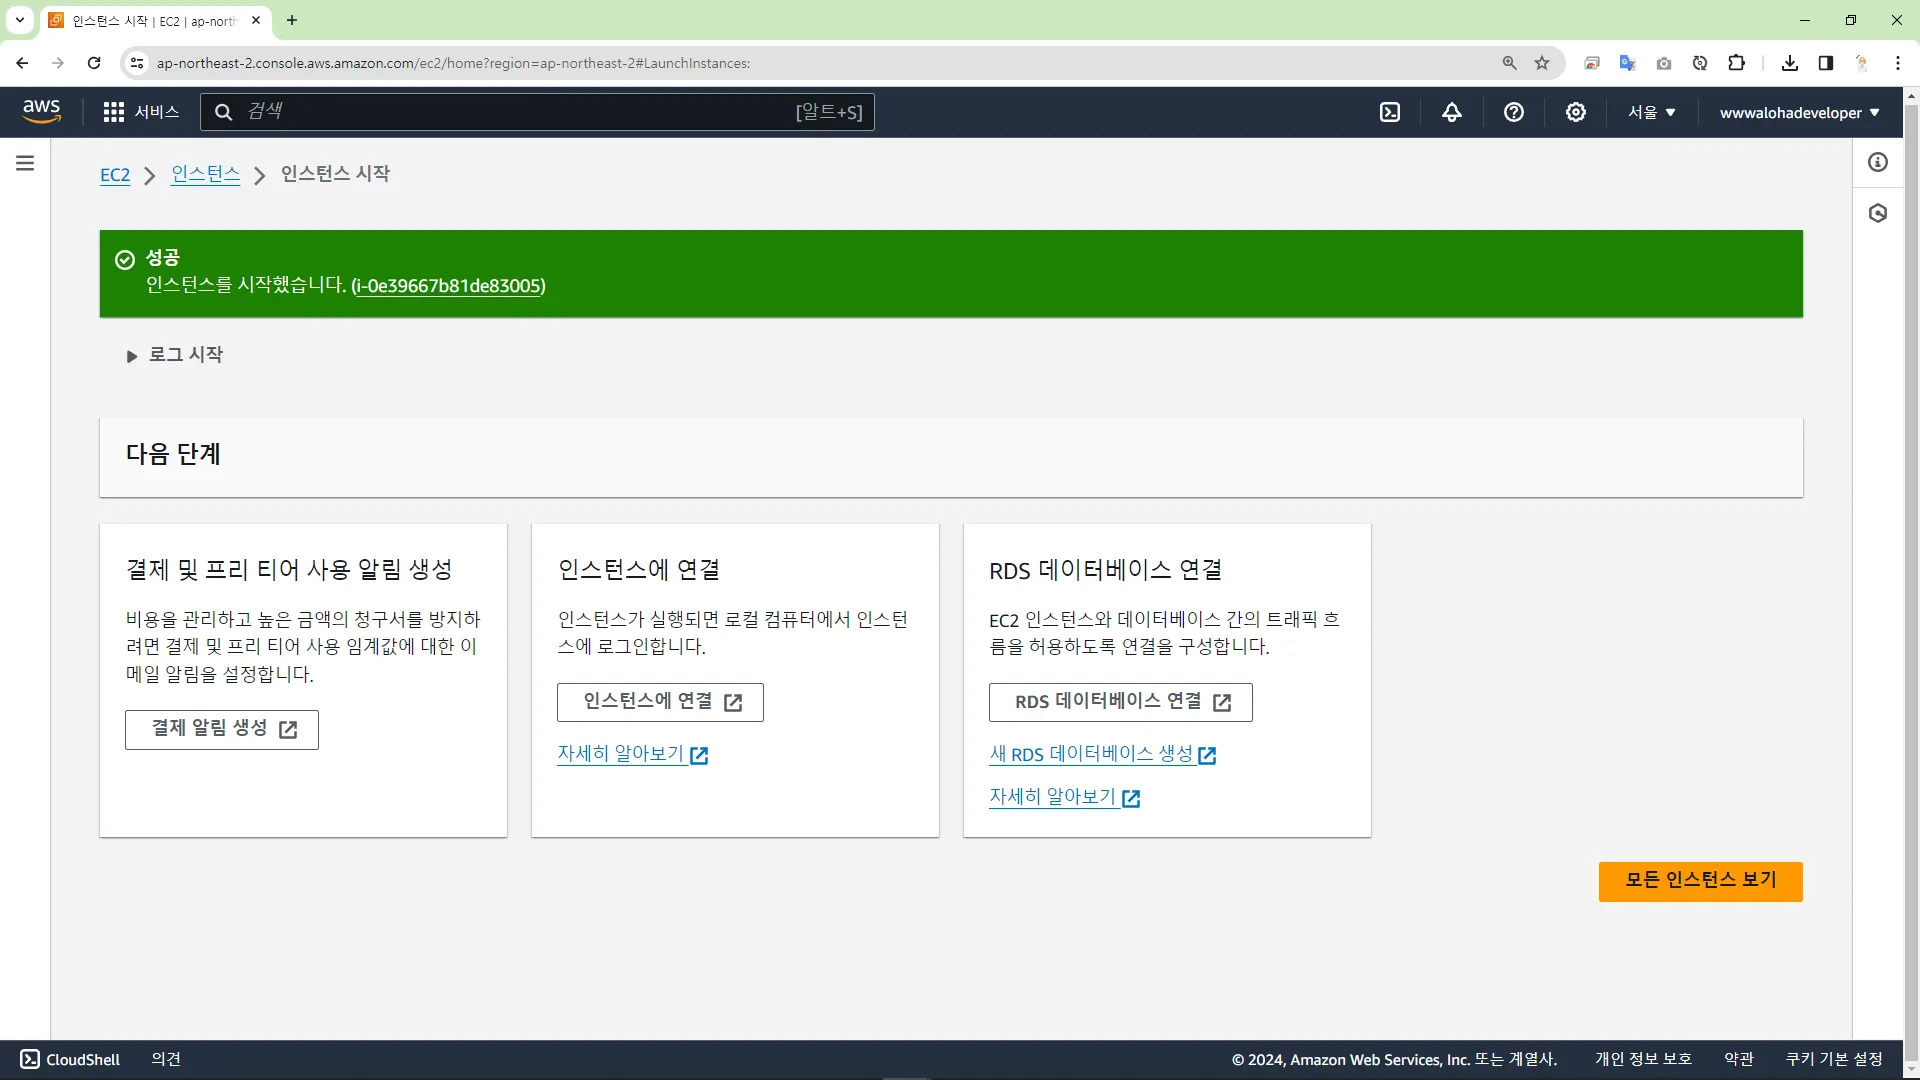Go to the 인스턴스 breadcrumb link
Viewport: 1920px width, 1080px height.
(x=205, y=174)
